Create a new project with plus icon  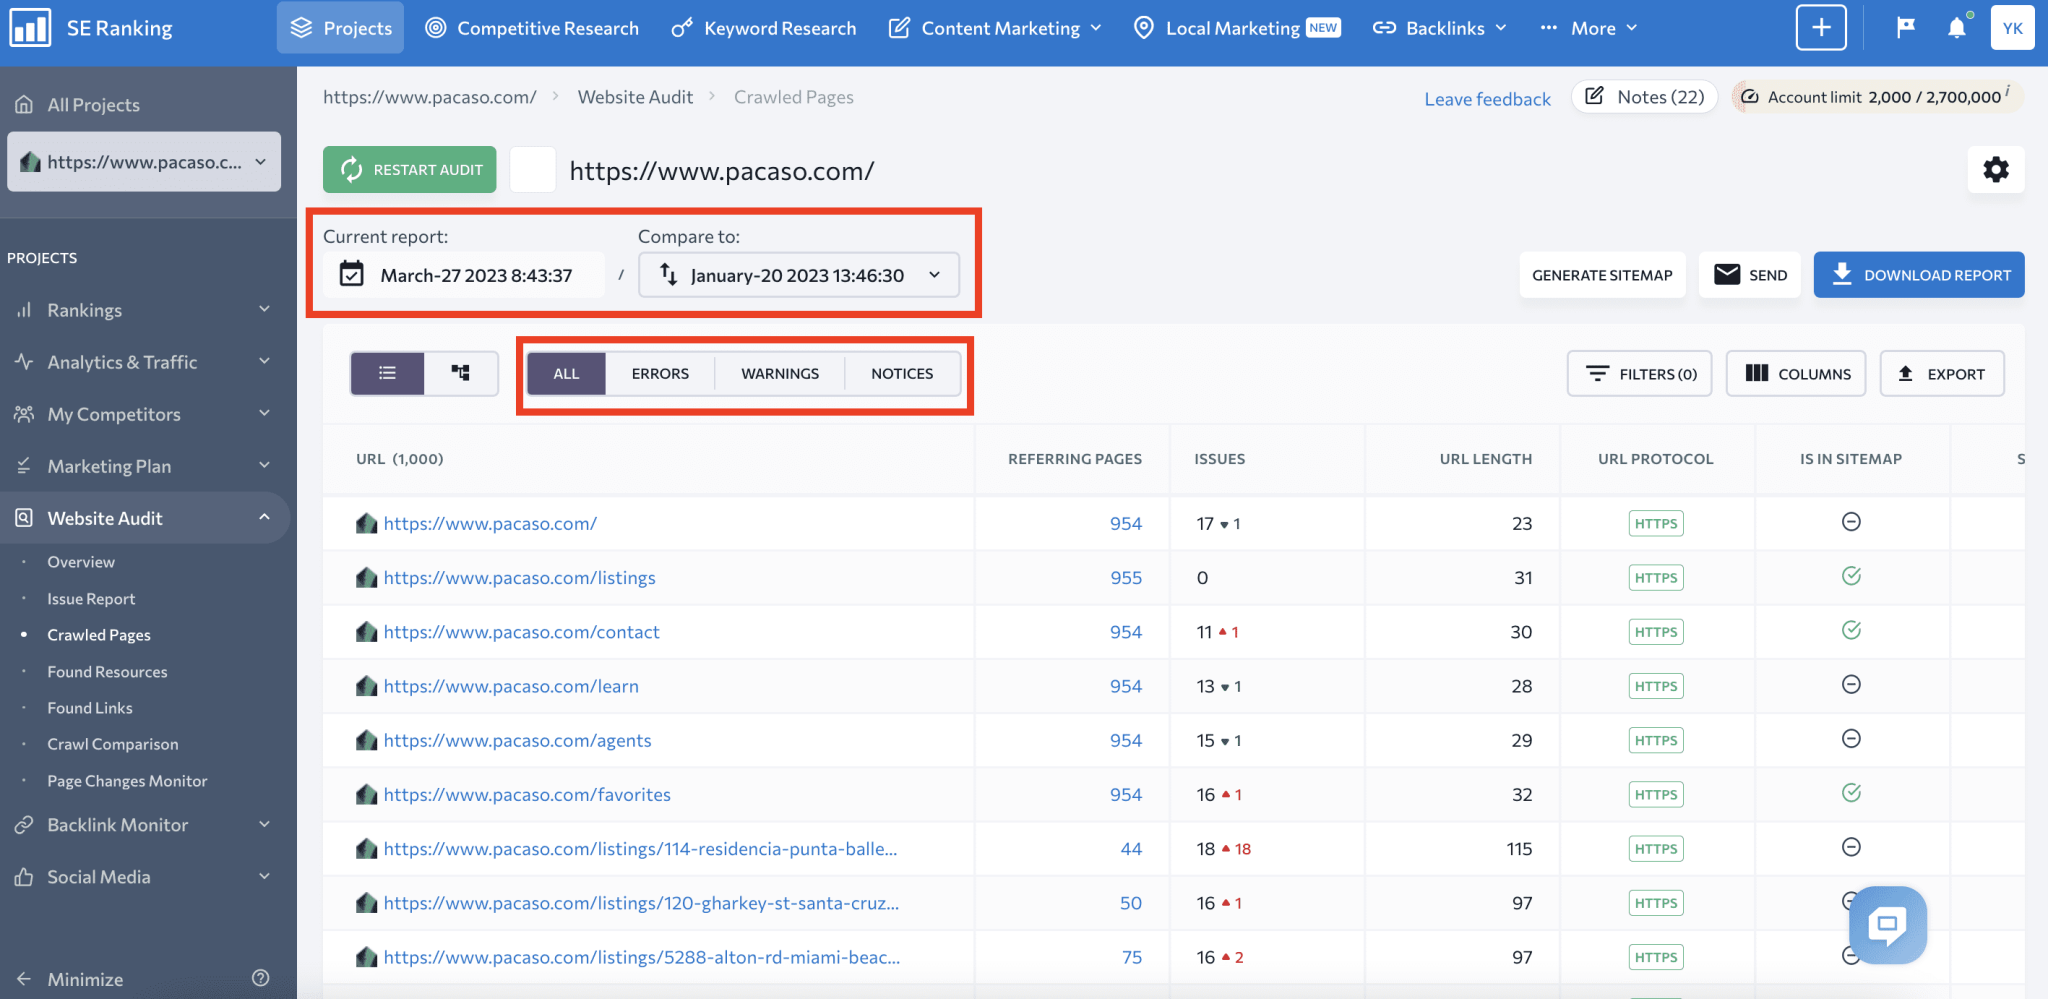(x=1821, y=27)
